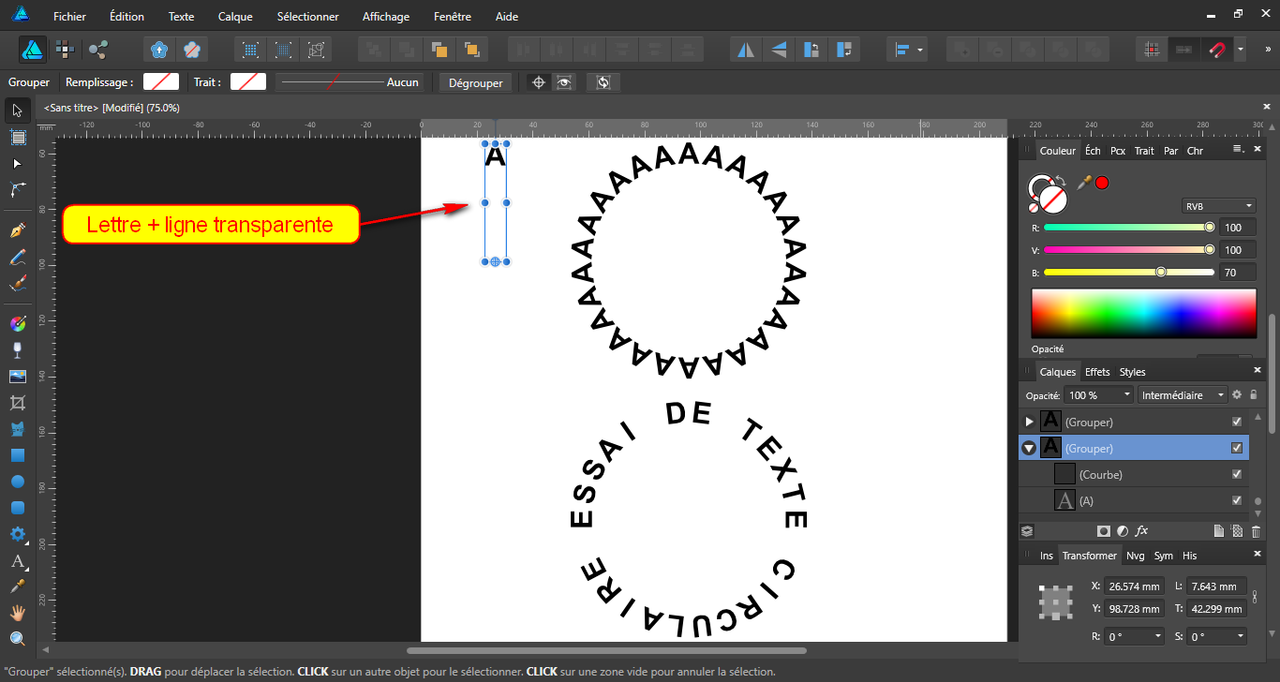Toggle visibility of selected (Grouper) layer
Viewport: 1280px width, 682px height.
click(x=1237, y=448)
